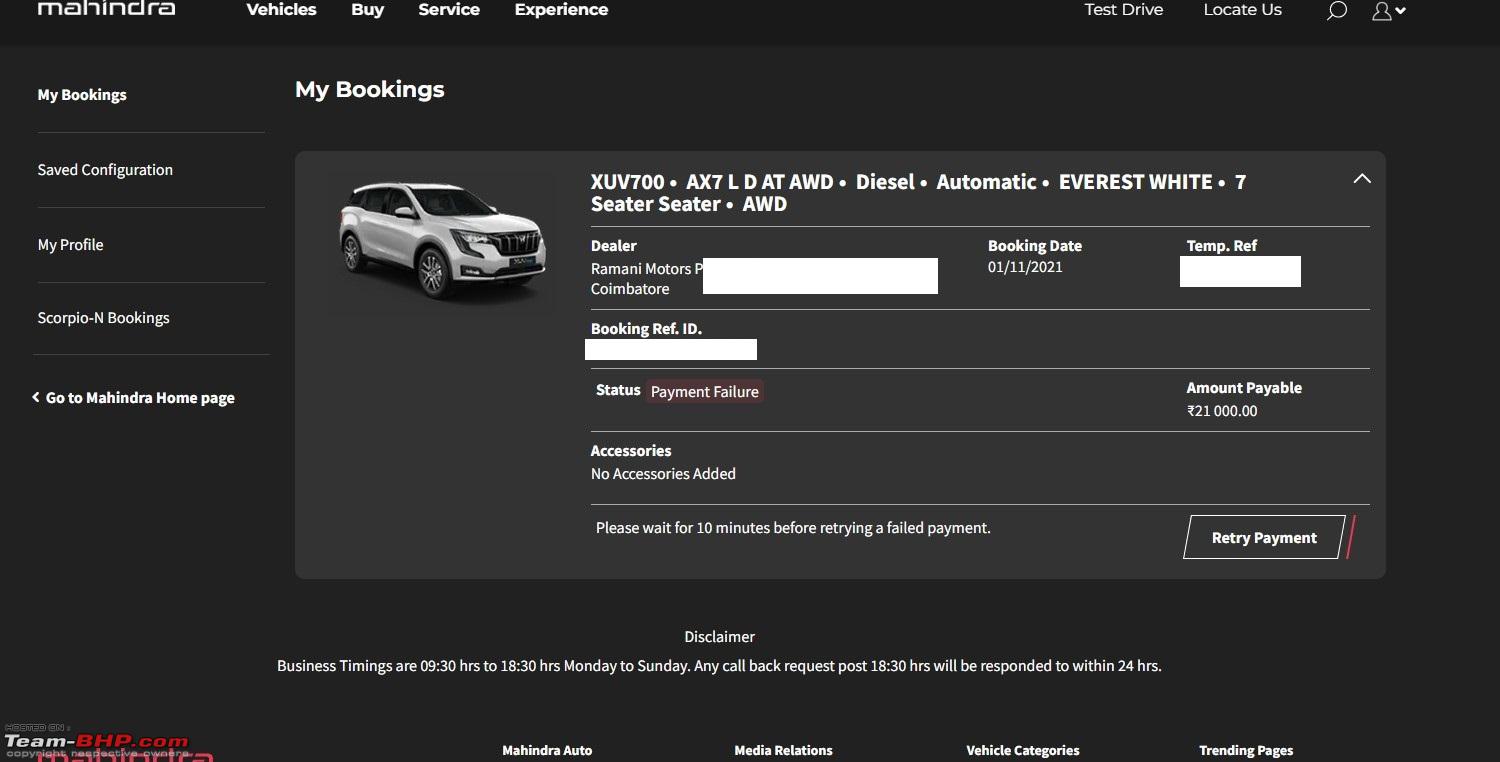The width and height of the screenshot is (1500, 762).
Task: Click the Amount Payable label
Action: point(1244,388)
